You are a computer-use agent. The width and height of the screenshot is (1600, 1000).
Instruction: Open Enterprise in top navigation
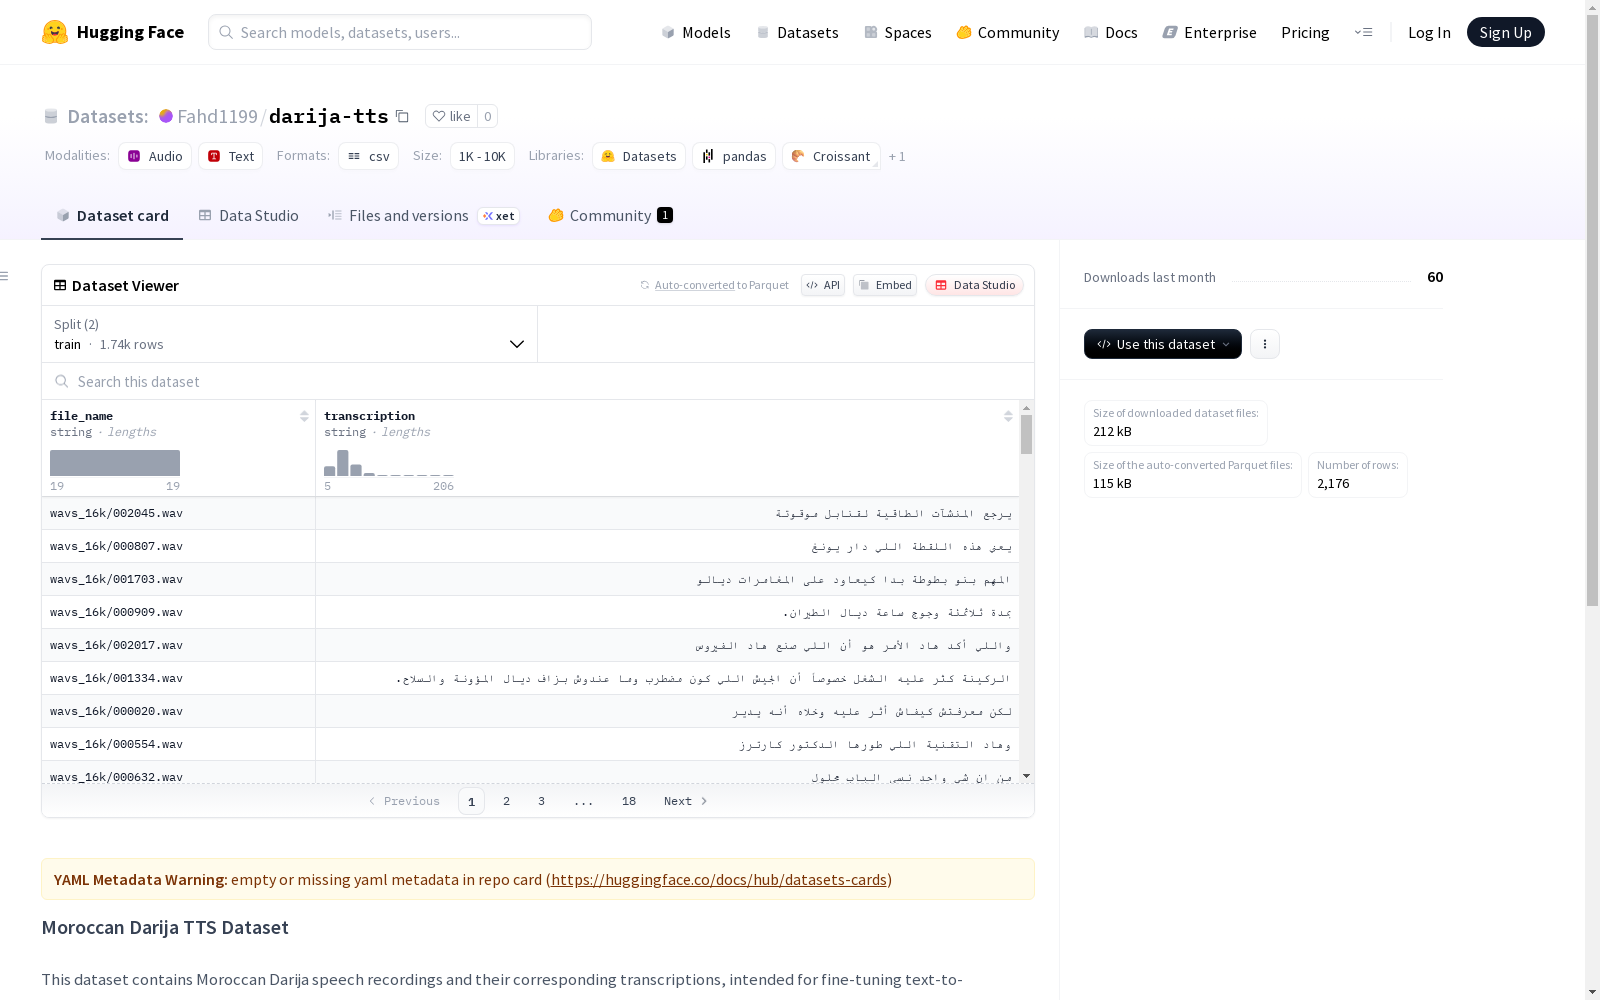coord(1210,32)
